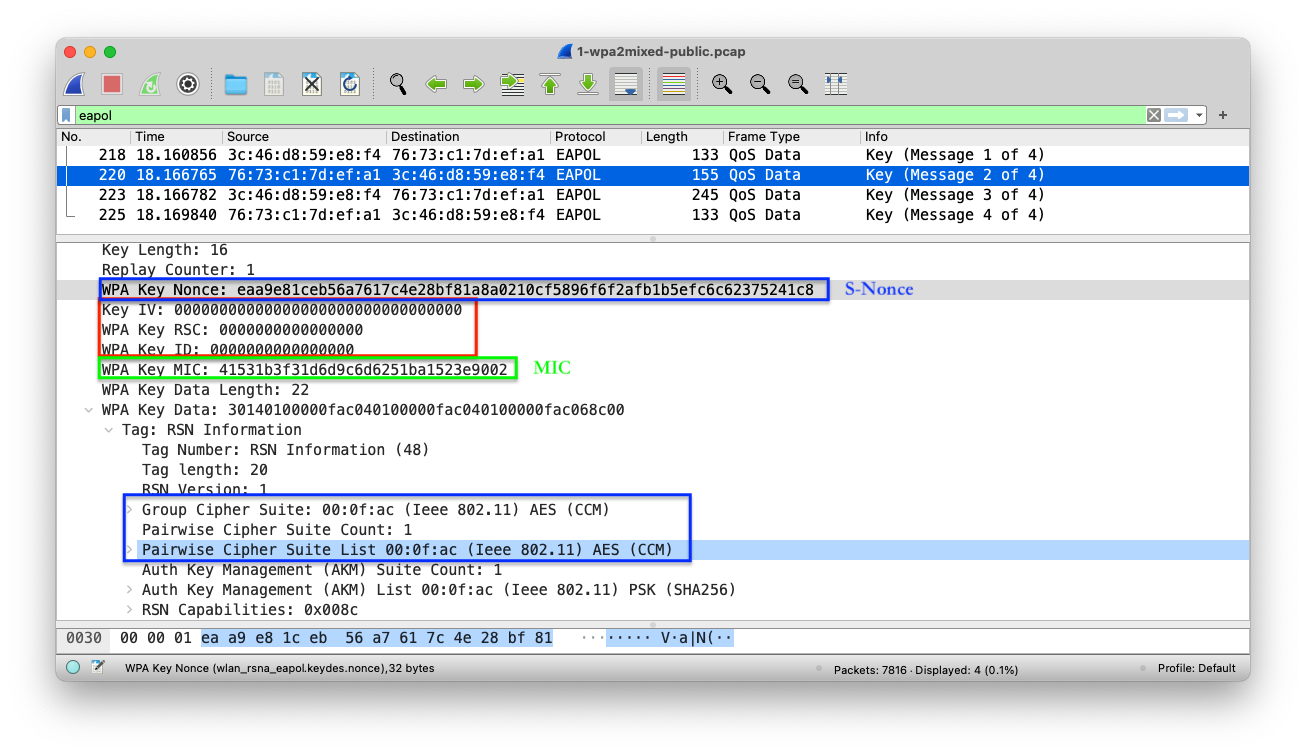Toggle packet colorization rules
1306x755 pixels.
(x=674, y=85)
